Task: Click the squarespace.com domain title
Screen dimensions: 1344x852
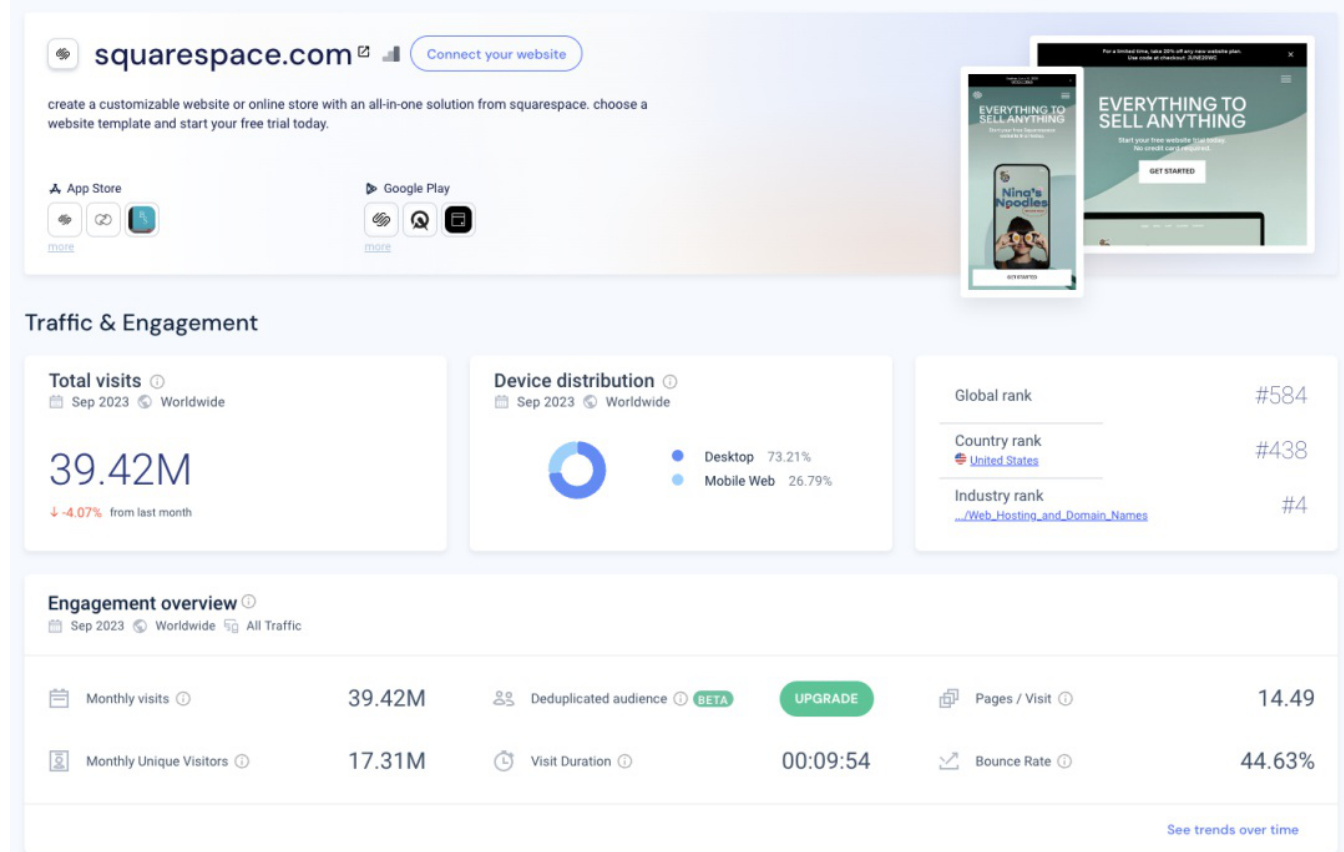Action: pyautogui.click(x=223, y=54)
